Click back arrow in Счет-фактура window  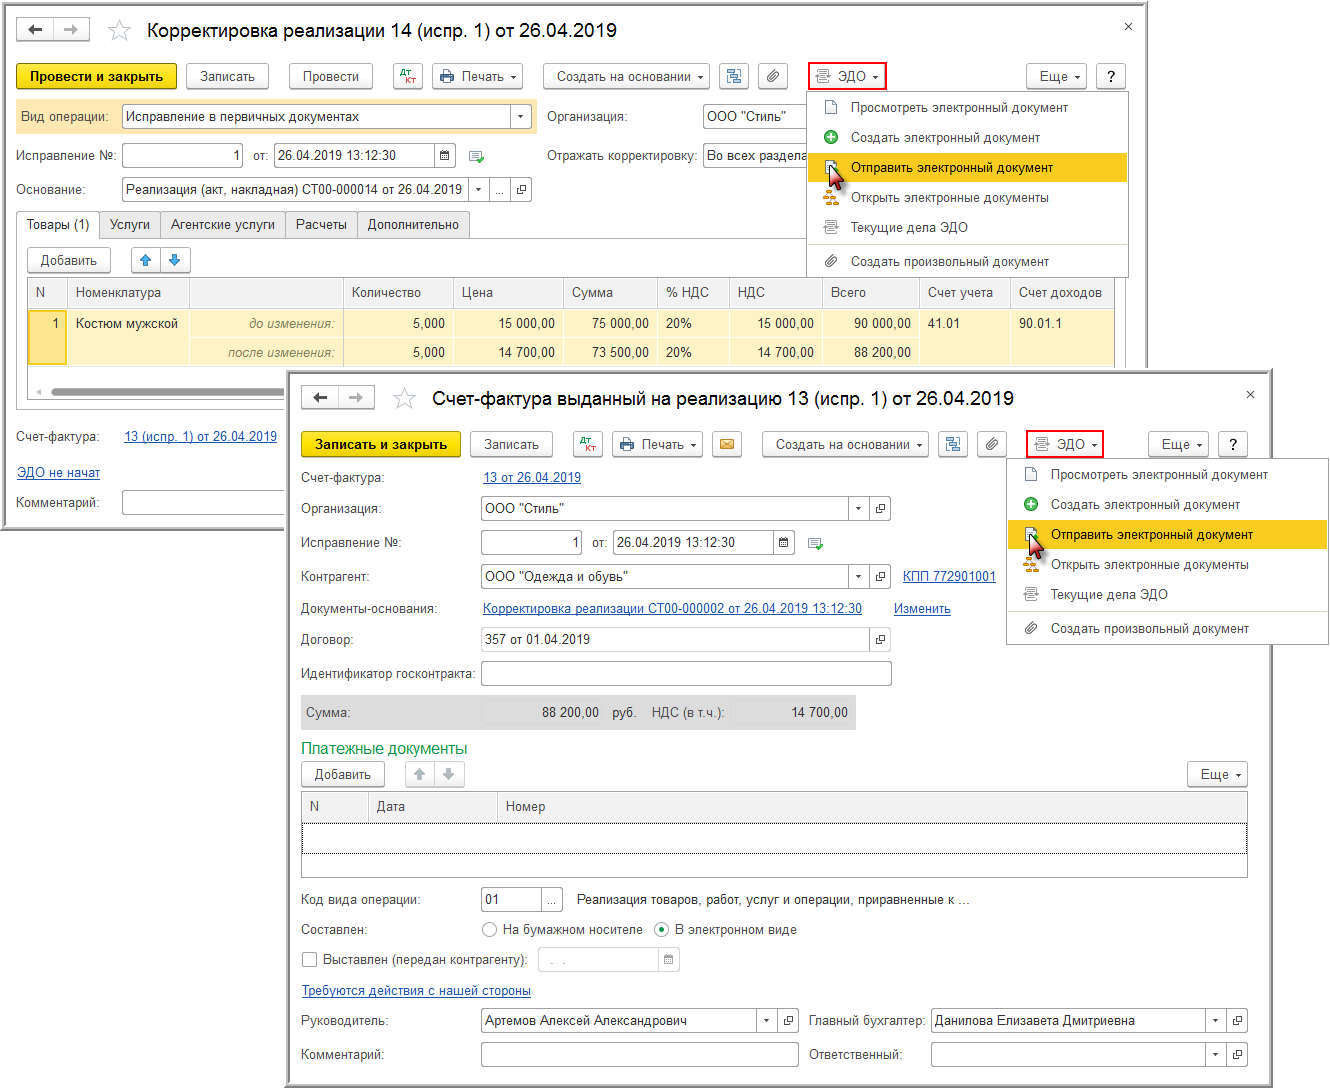click(x=320, y=398)
